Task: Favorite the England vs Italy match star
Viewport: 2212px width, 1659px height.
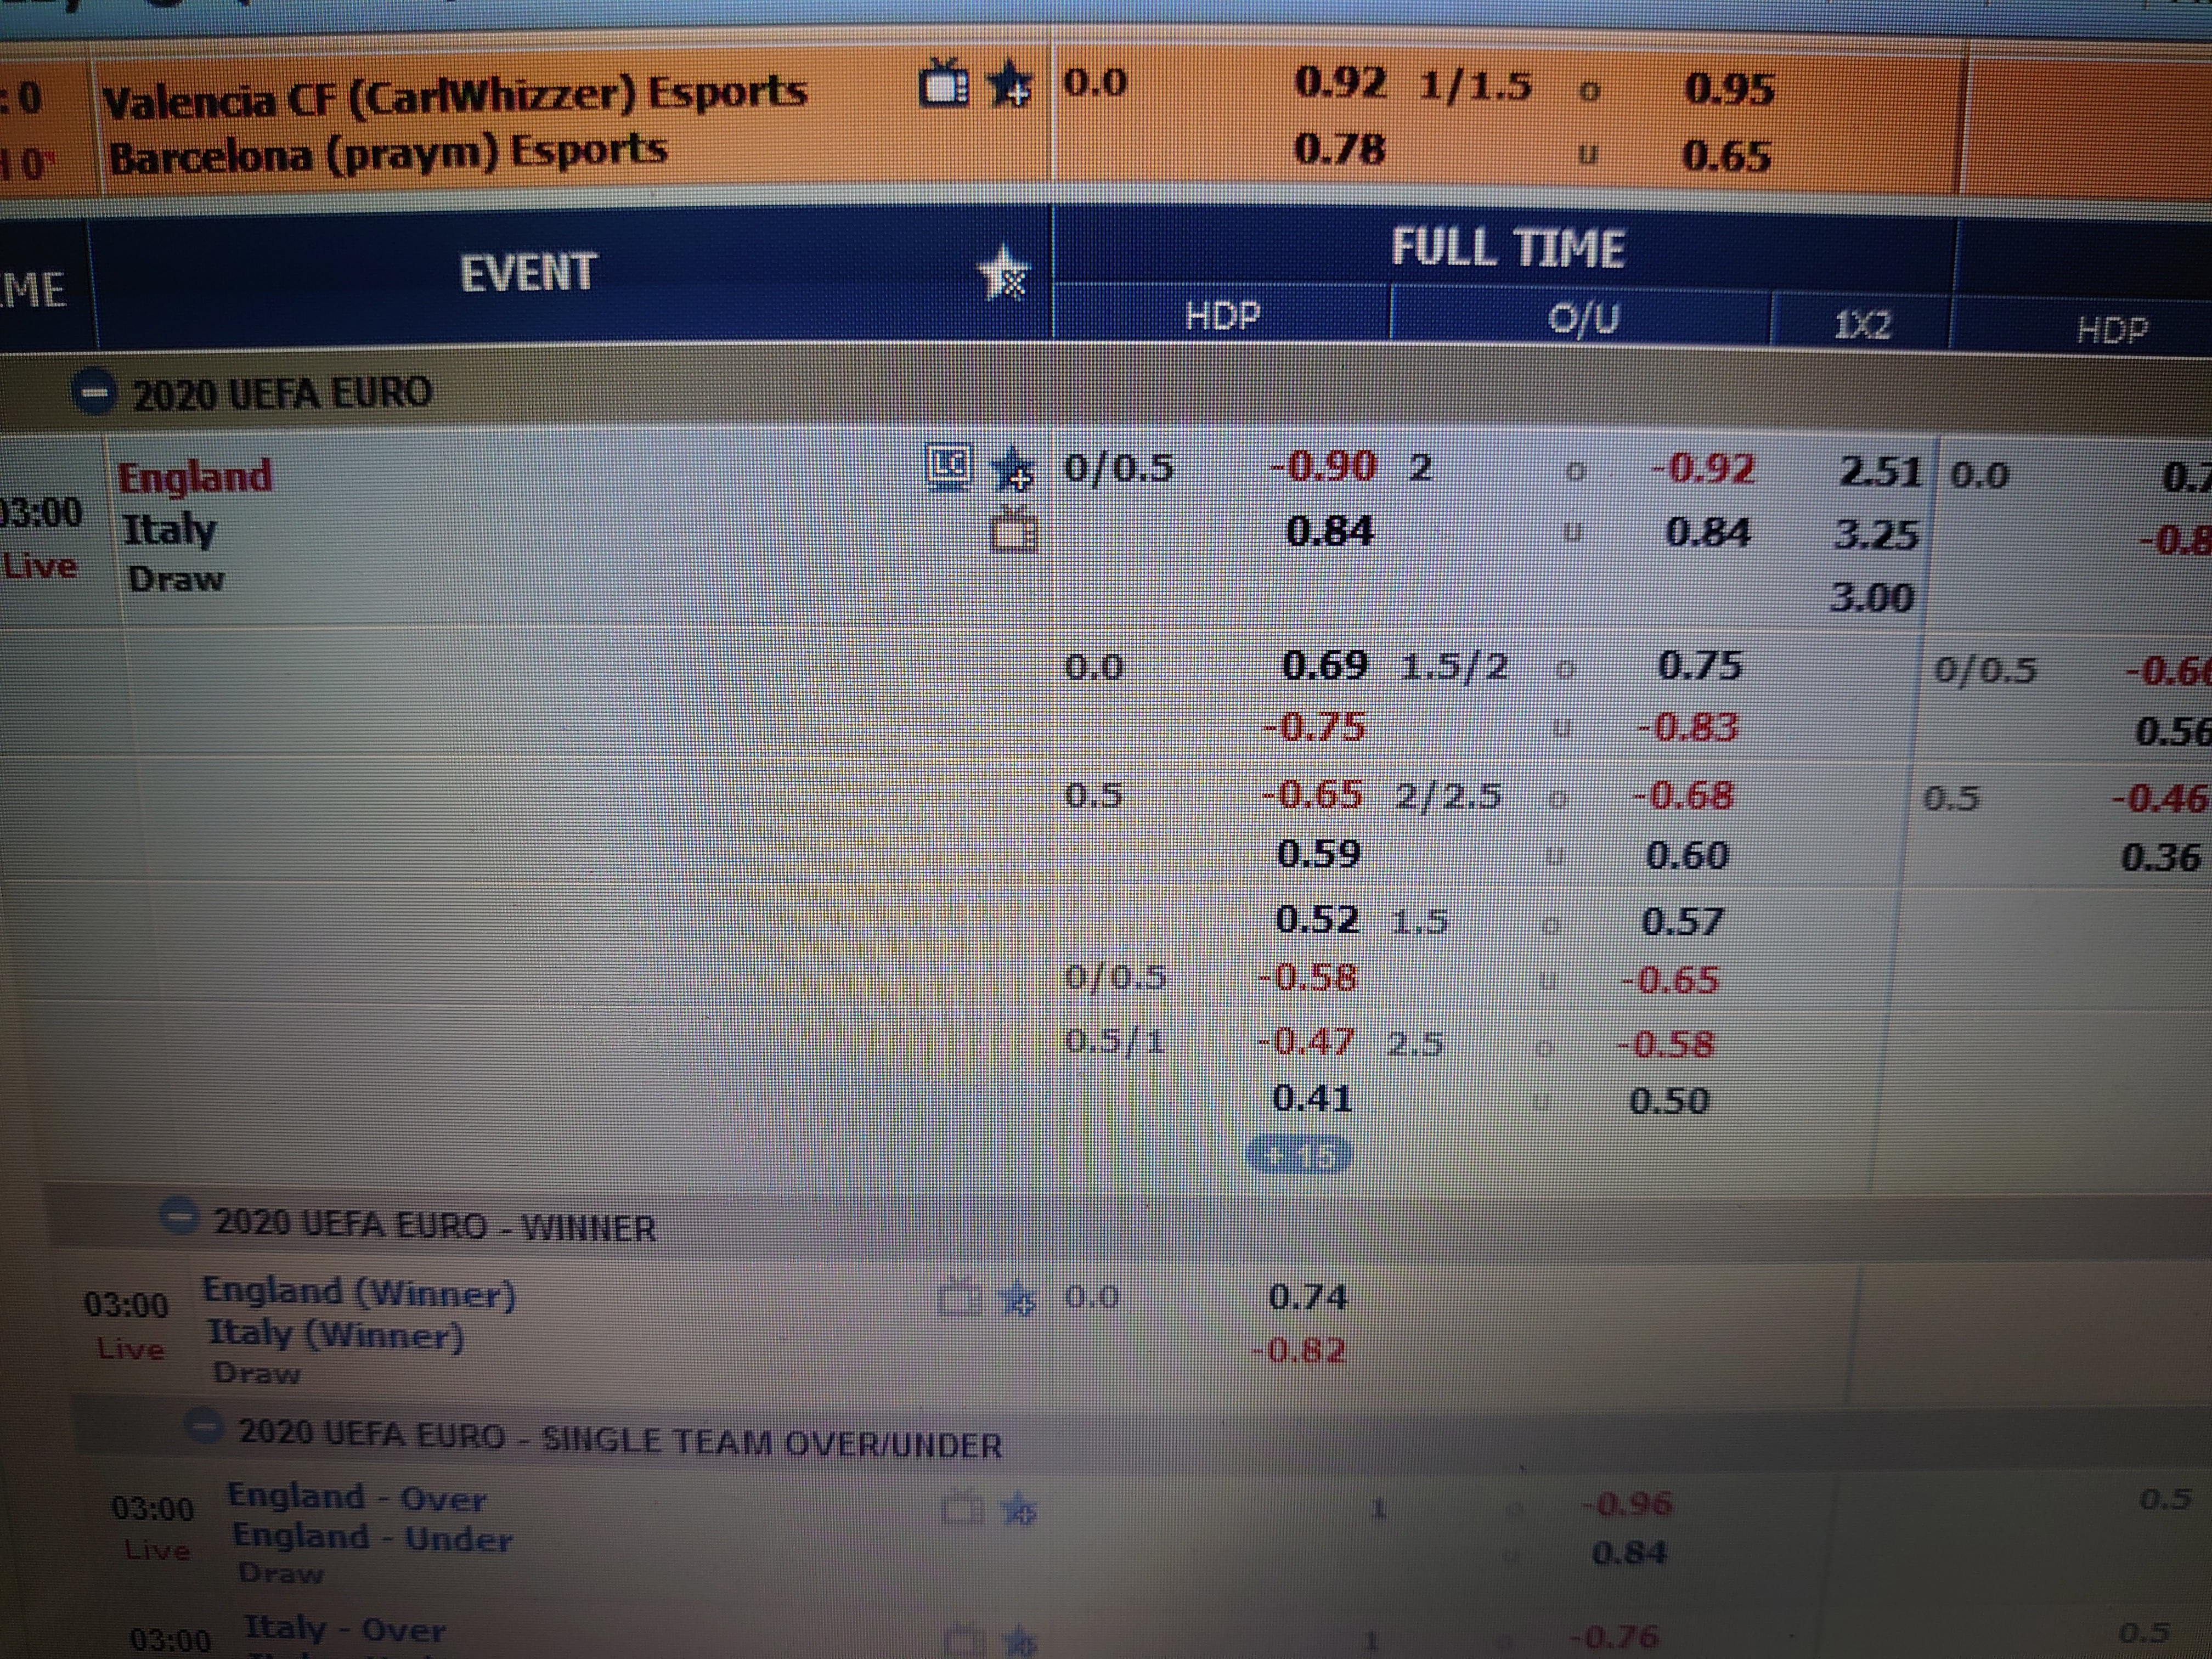Action: click(1013, 469)
